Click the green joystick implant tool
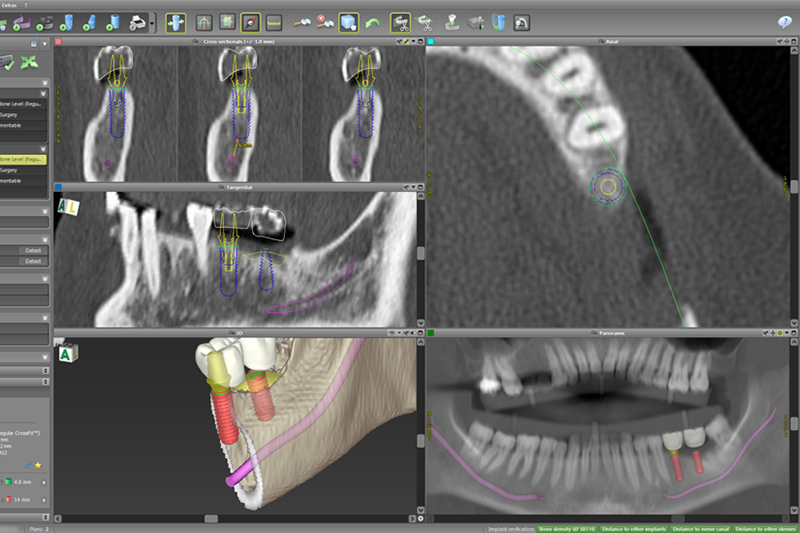This screenshot has height=533, width=800. pos(452,23)
